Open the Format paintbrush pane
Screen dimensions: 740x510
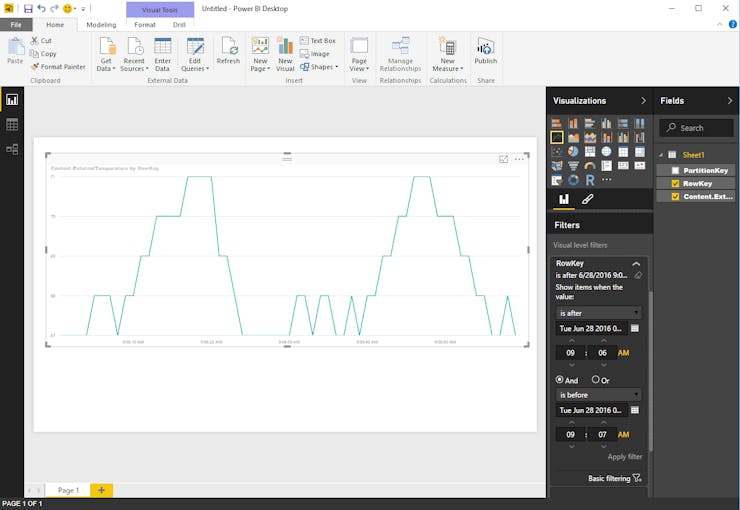[x=588, y=199]
